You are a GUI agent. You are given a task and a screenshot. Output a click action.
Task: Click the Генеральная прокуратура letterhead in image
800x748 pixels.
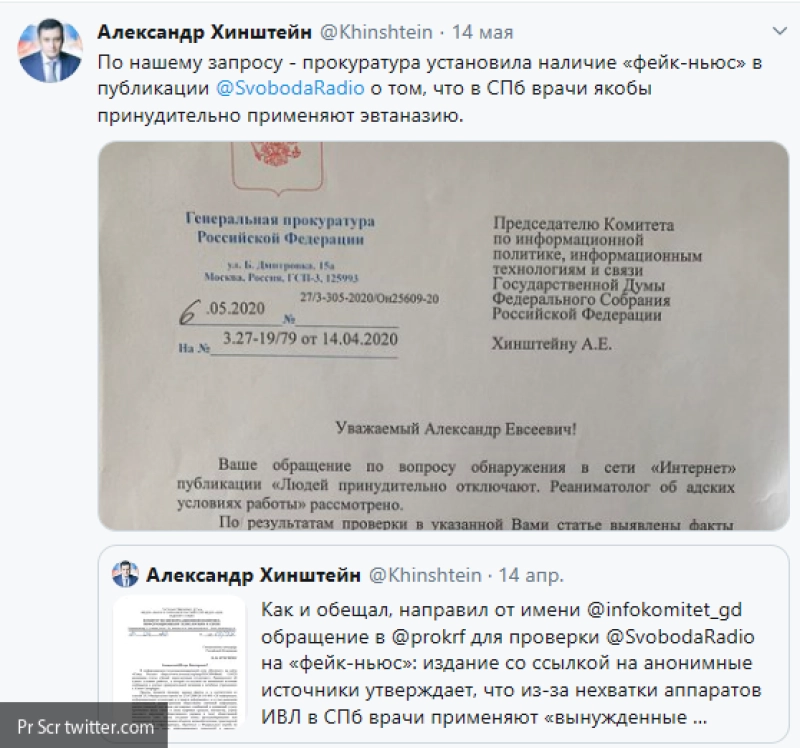tap(280, 229)
